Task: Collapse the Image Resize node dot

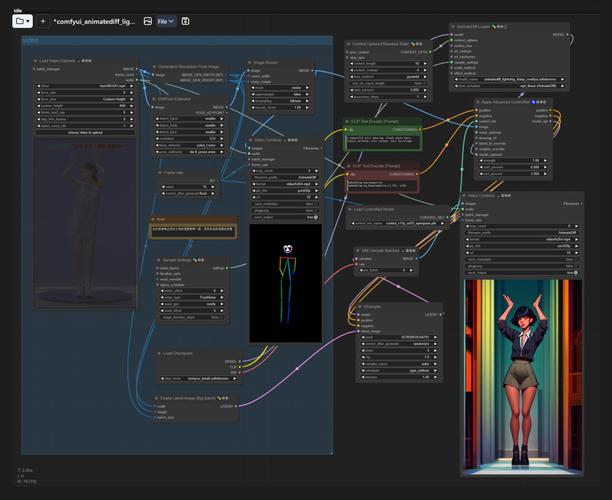Action: click(250, 62)
